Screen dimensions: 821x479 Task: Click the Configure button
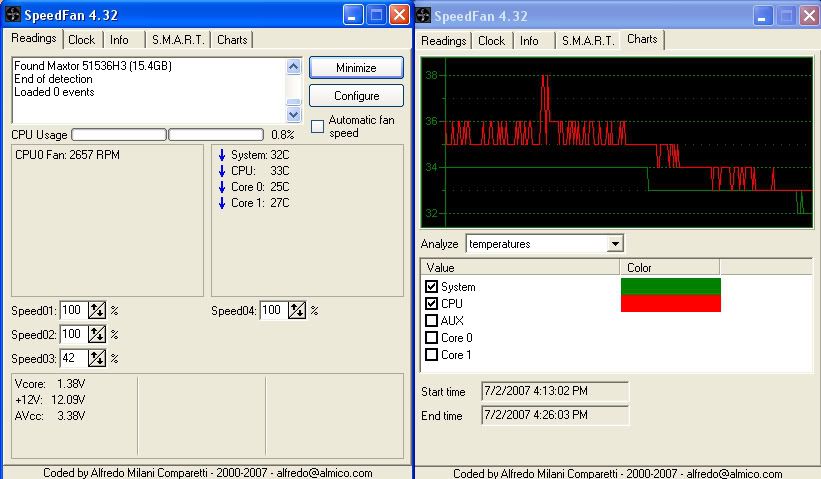pos(356,96)
